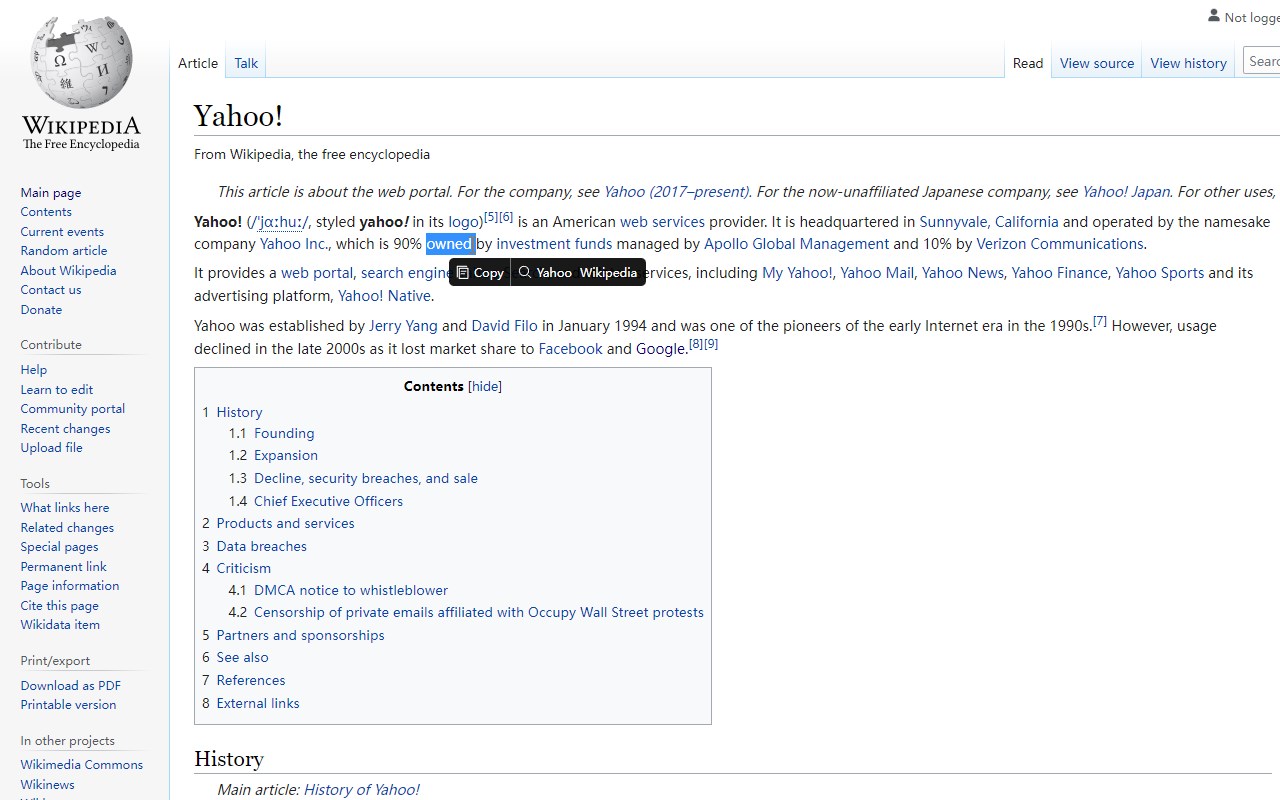Open the Printable version
Screen dimensions: 1280x800
68,705
